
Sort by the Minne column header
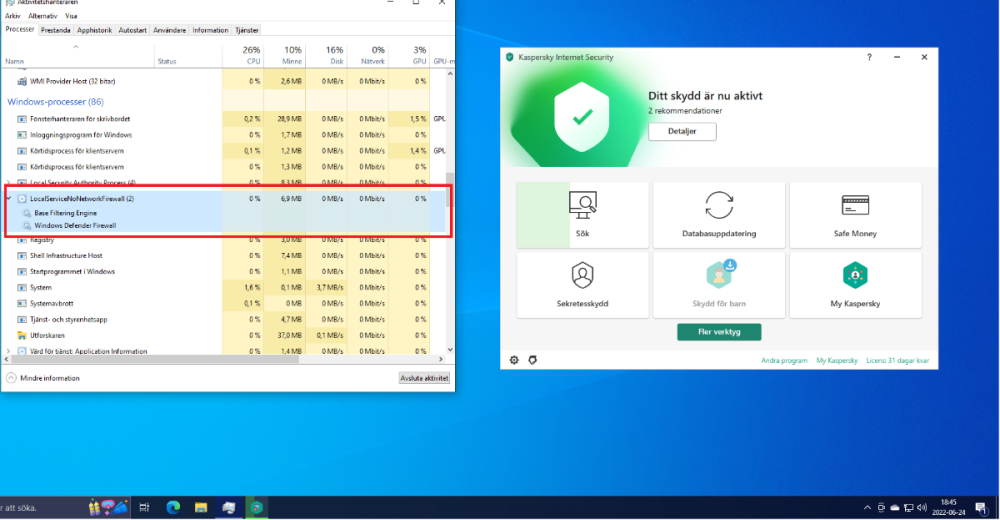pyautogui.click(x=284, y=55)
